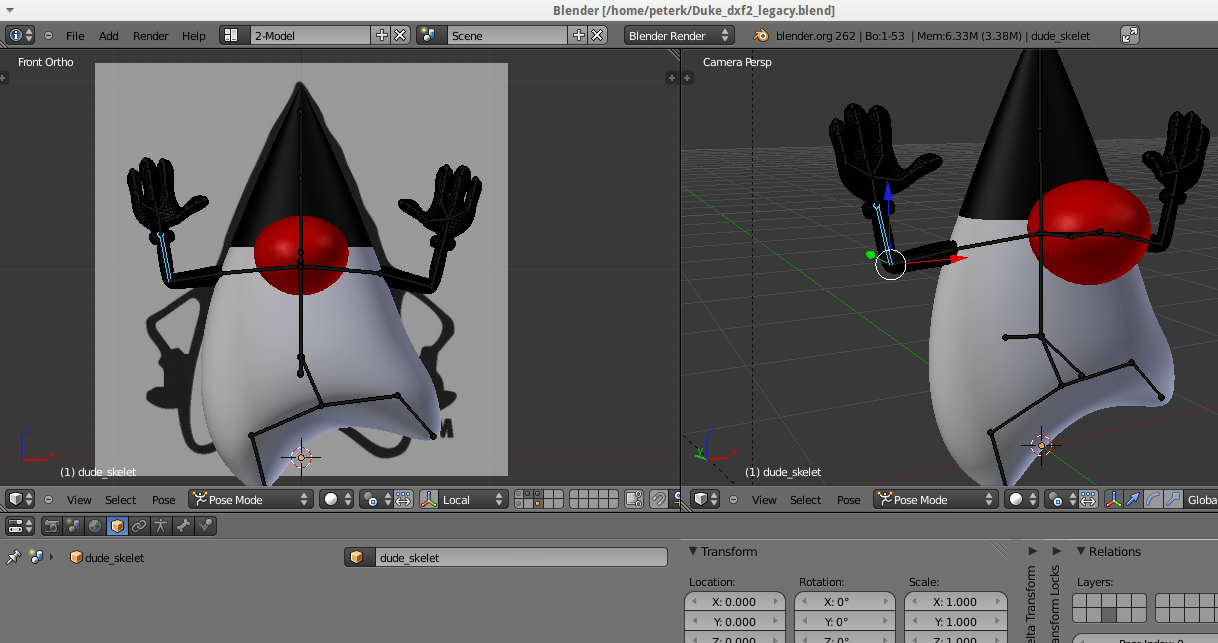Click the Location X value field
This screenshot has width=1218, height=643.
click(735, 602)
